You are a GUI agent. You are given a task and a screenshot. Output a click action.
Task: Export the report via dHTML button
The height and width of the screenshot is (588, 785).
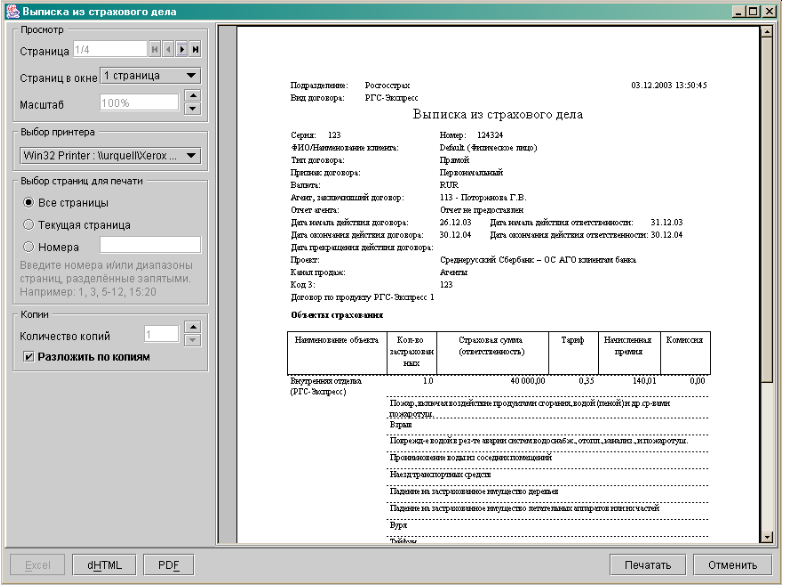coord(105,565)
